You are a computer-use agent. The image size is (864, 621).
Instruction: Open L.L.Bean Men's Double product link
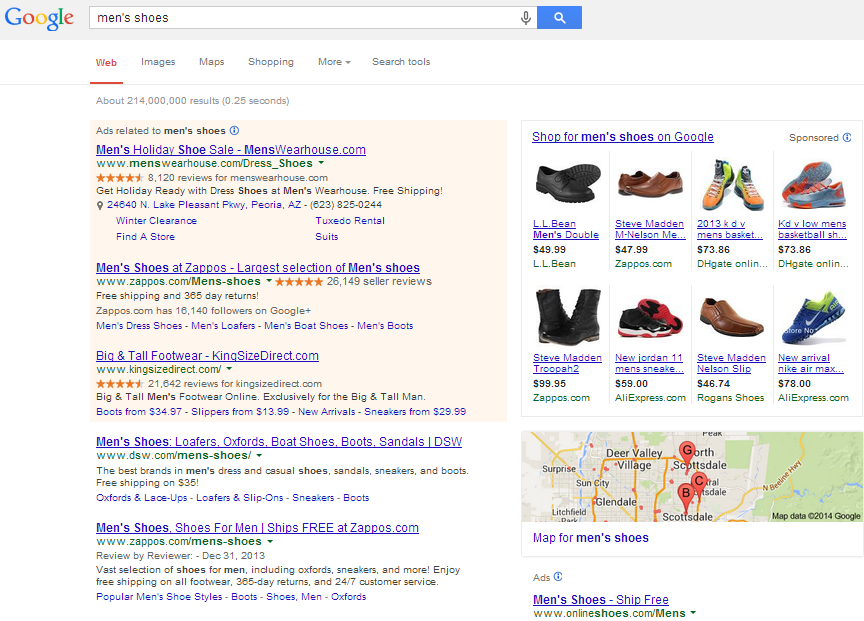[566, 229]
